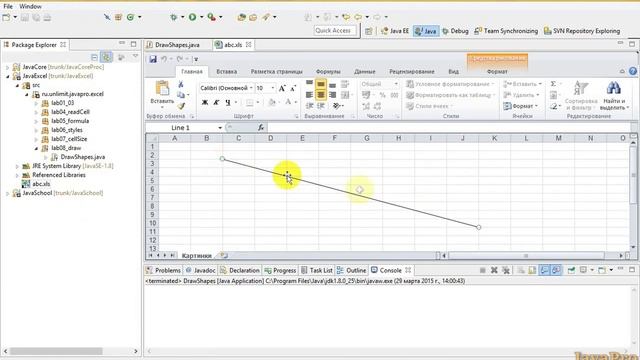Click the Find and Select binoculars icon
The image size is (640, 360).
click(x=613, y=88)
